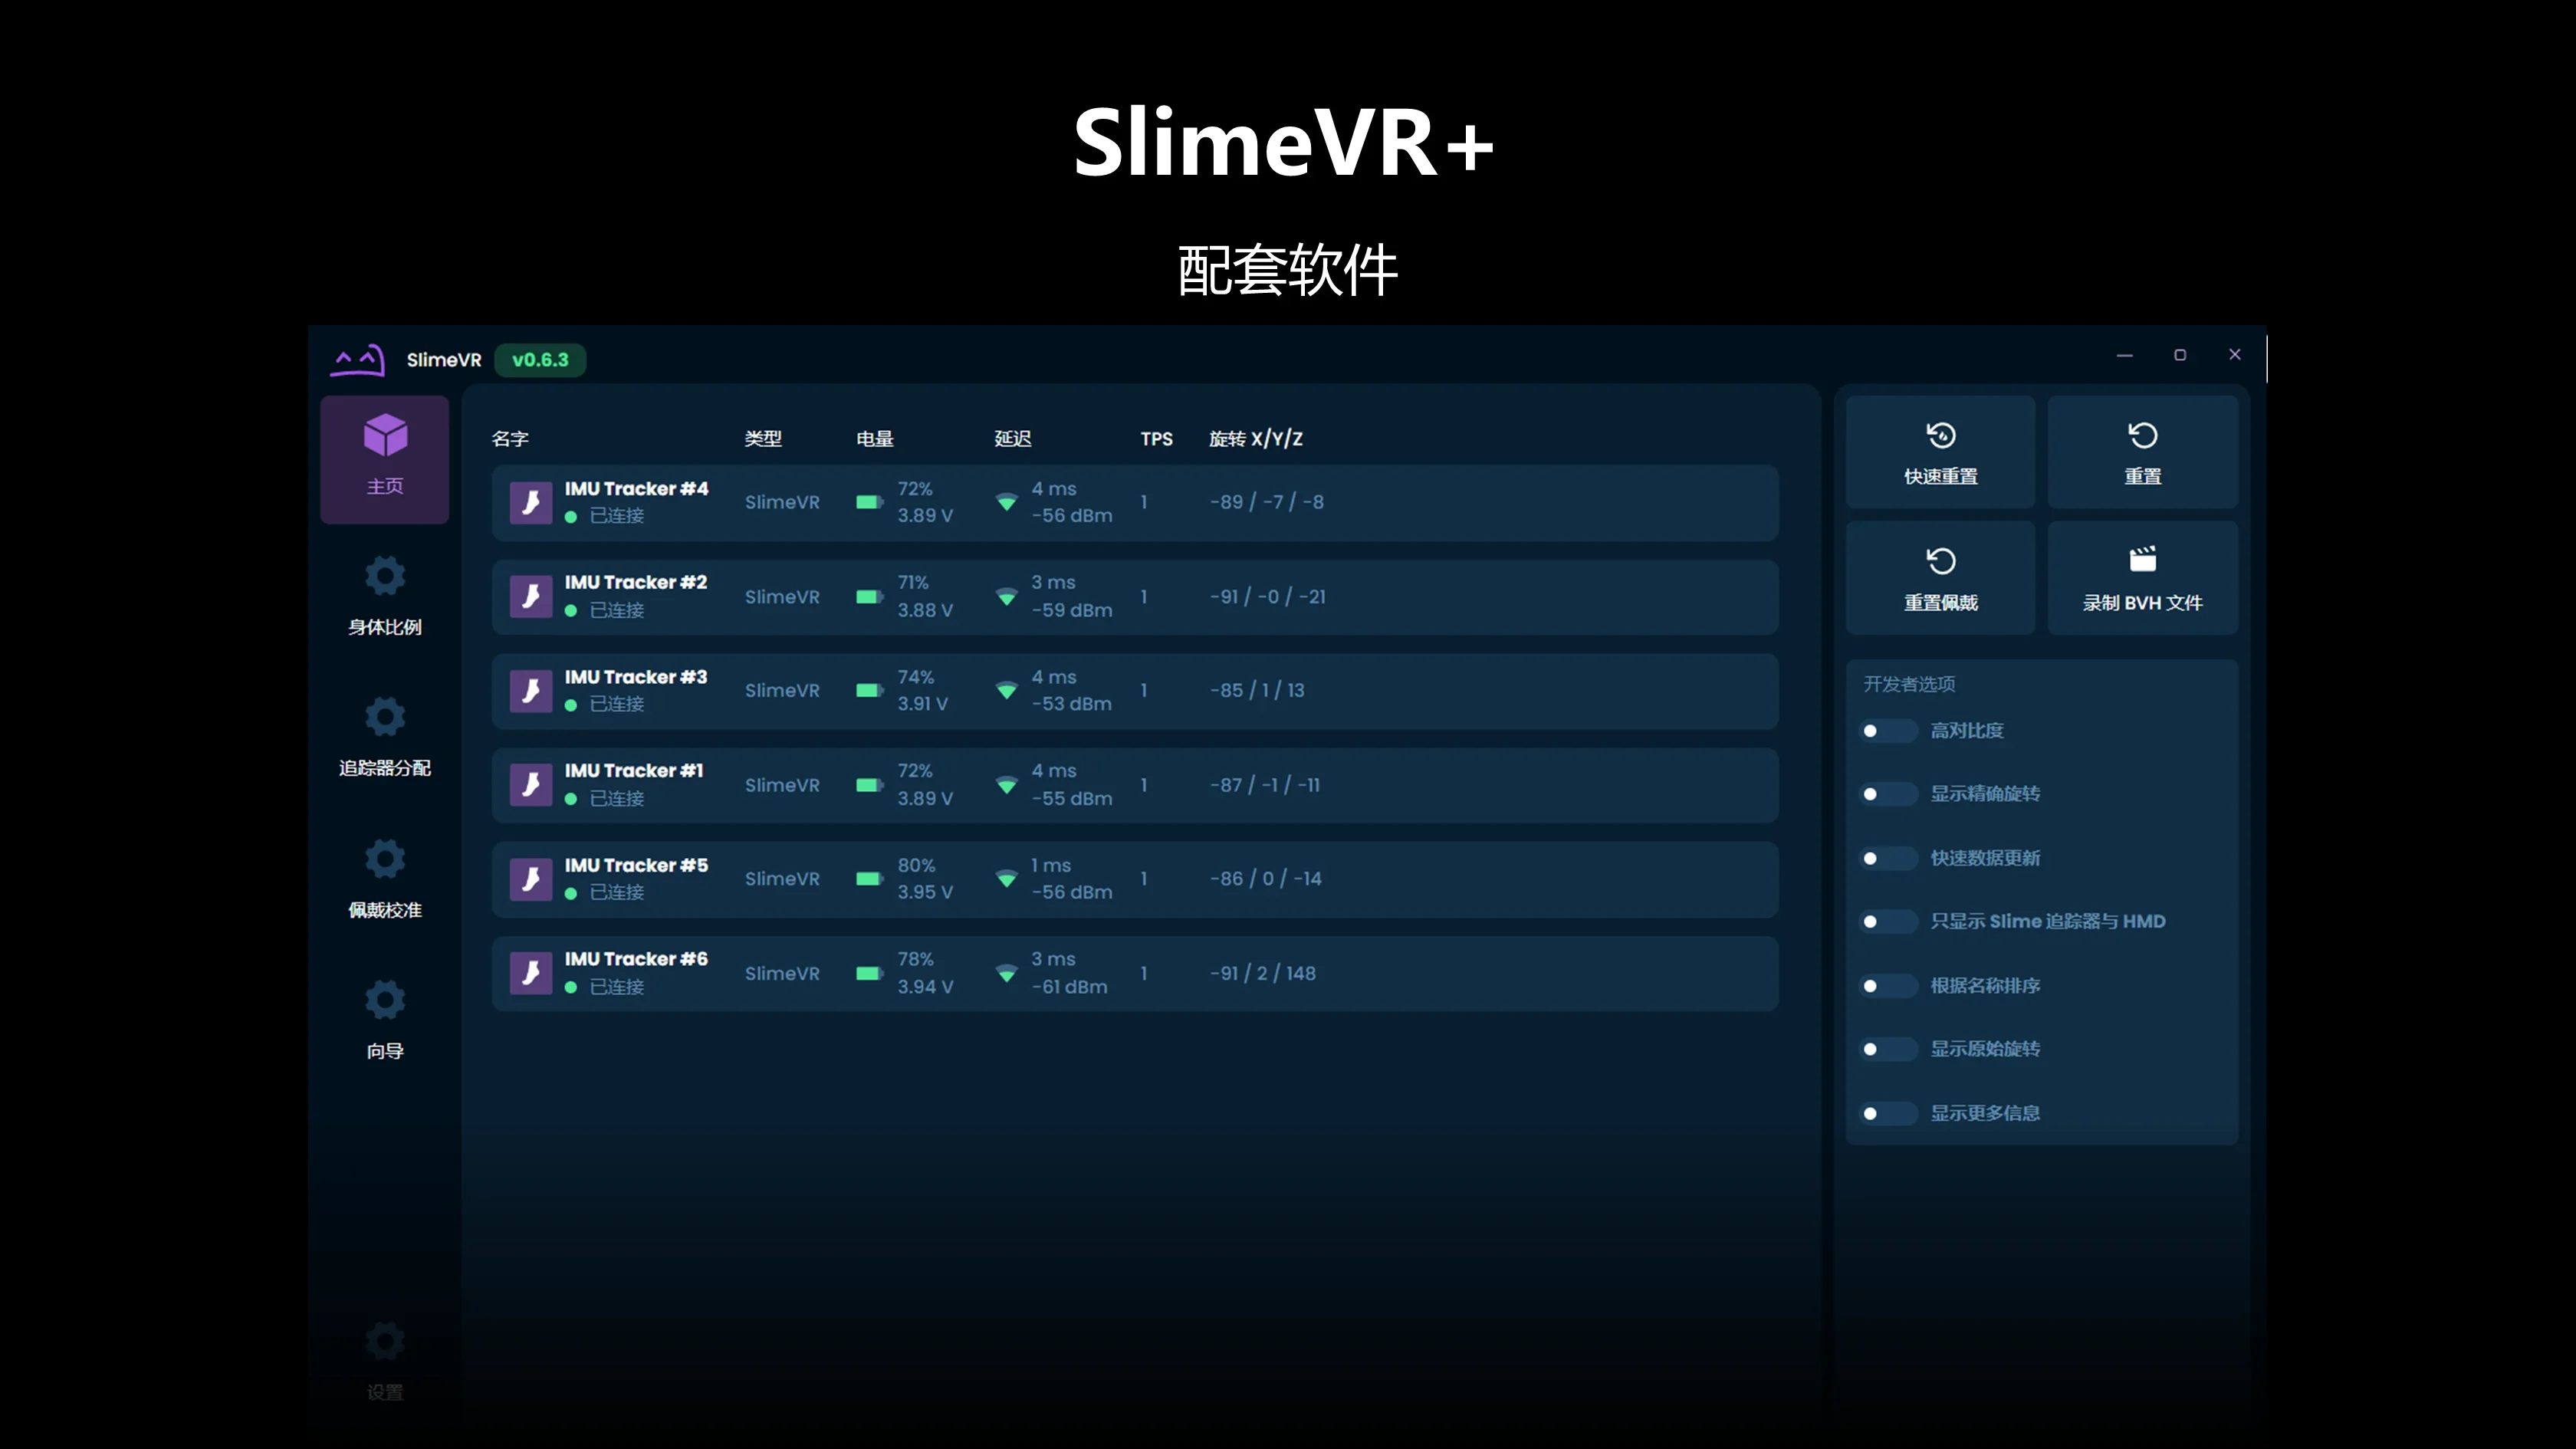Open the 设置 settings gear icon
The image size is (2576, 1449).
coord(385,1341)
